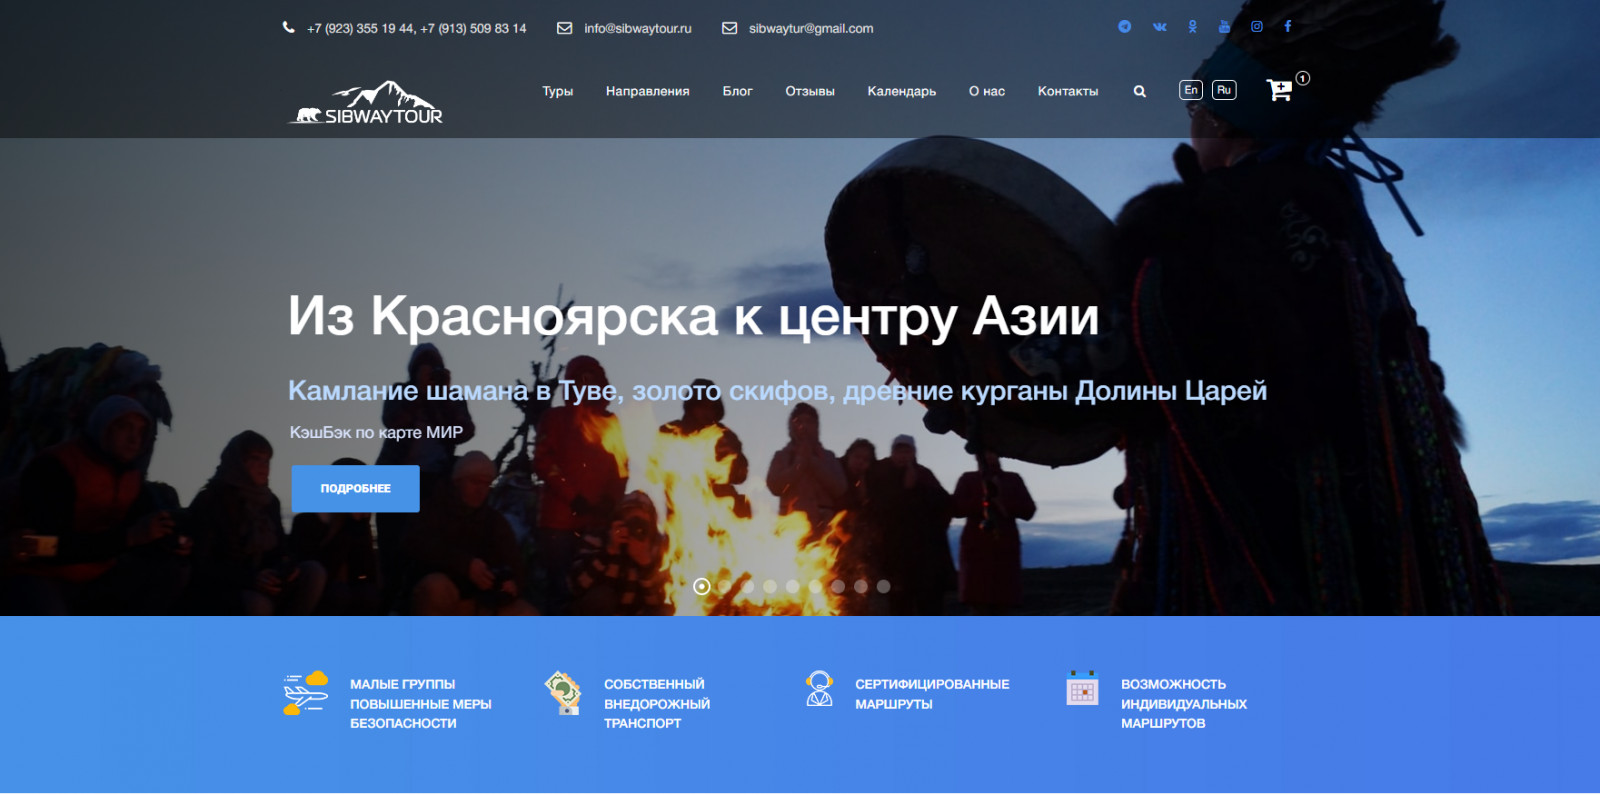Click the cart item count badge
Screen dimensions: 1600x795
click(1303, 78)
